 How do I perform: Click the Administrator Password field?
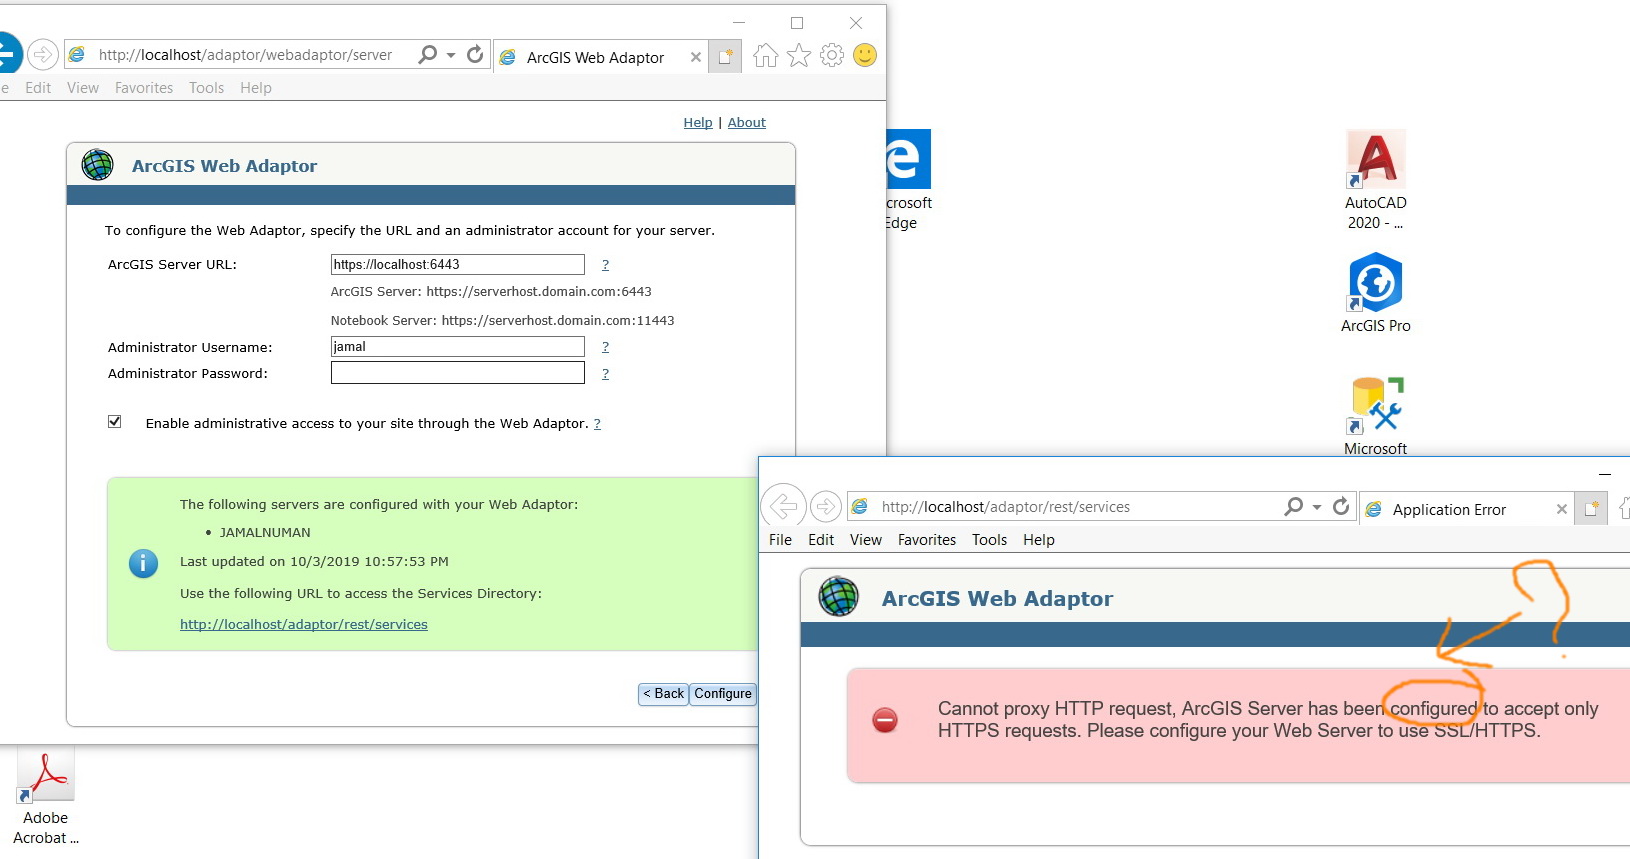point(458,373)
